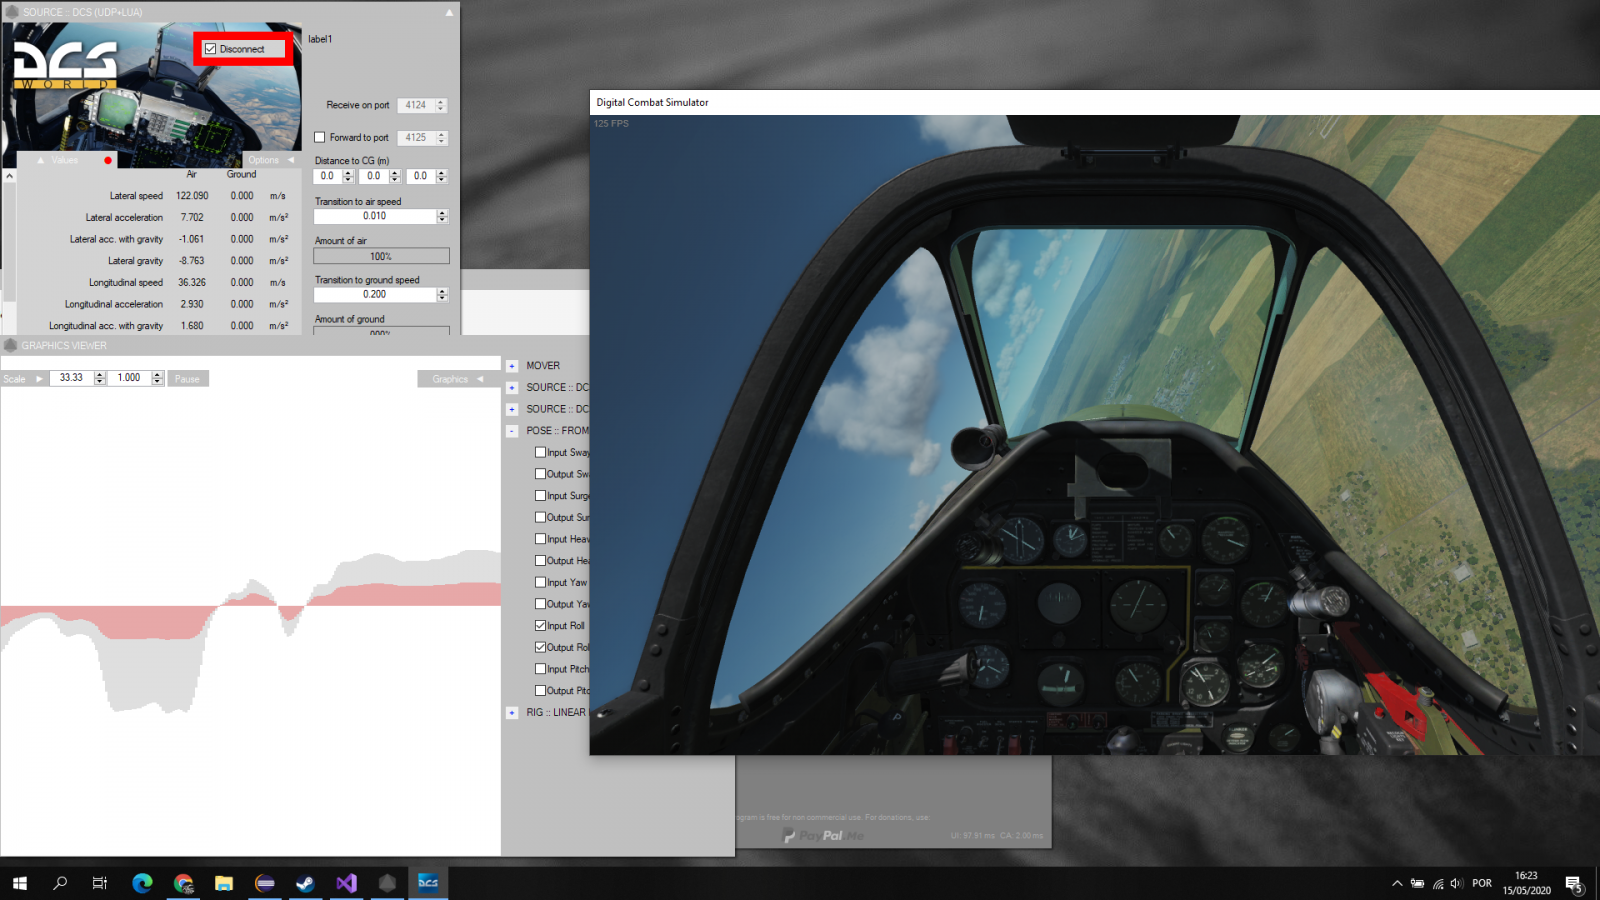Click the Lateral speed 122.090 value
Image resolution: width=1600 pixels, height=900 pixels.
coord(192,196)
